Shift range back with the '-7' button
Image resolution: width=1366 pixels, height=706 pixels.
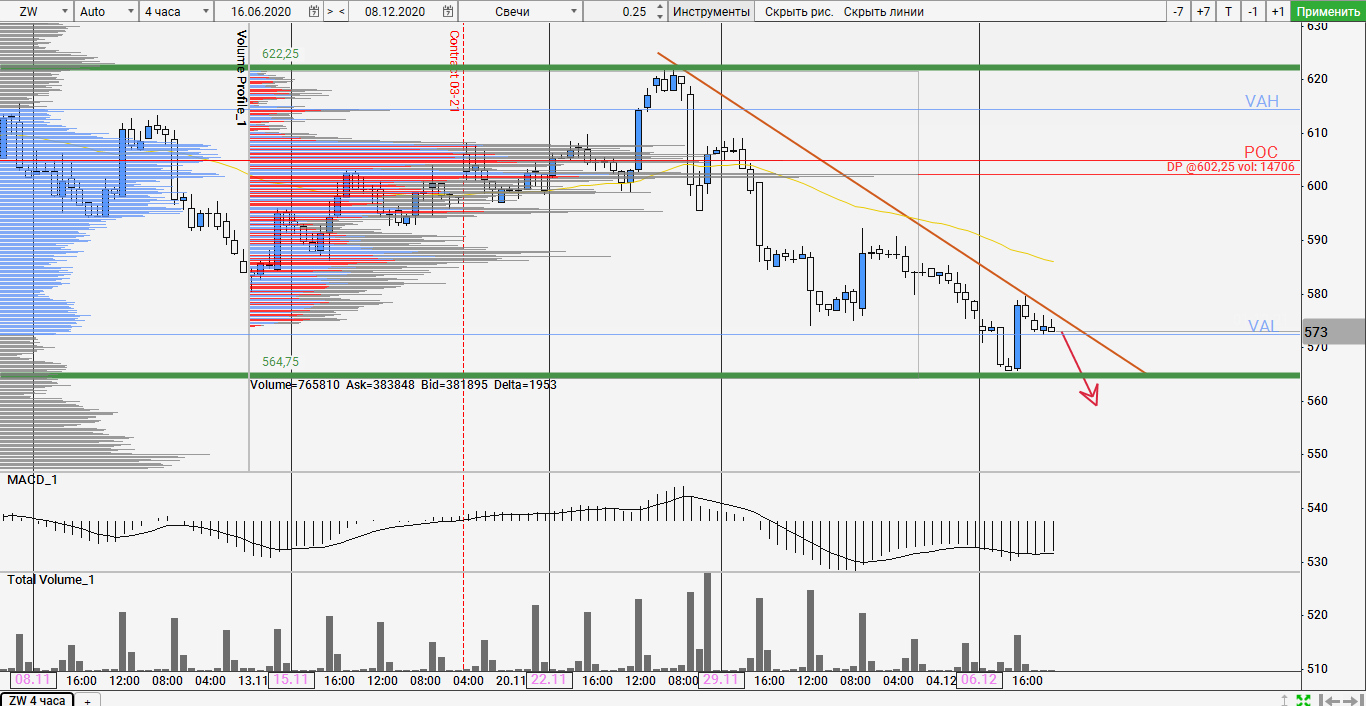click(1178, 12)
